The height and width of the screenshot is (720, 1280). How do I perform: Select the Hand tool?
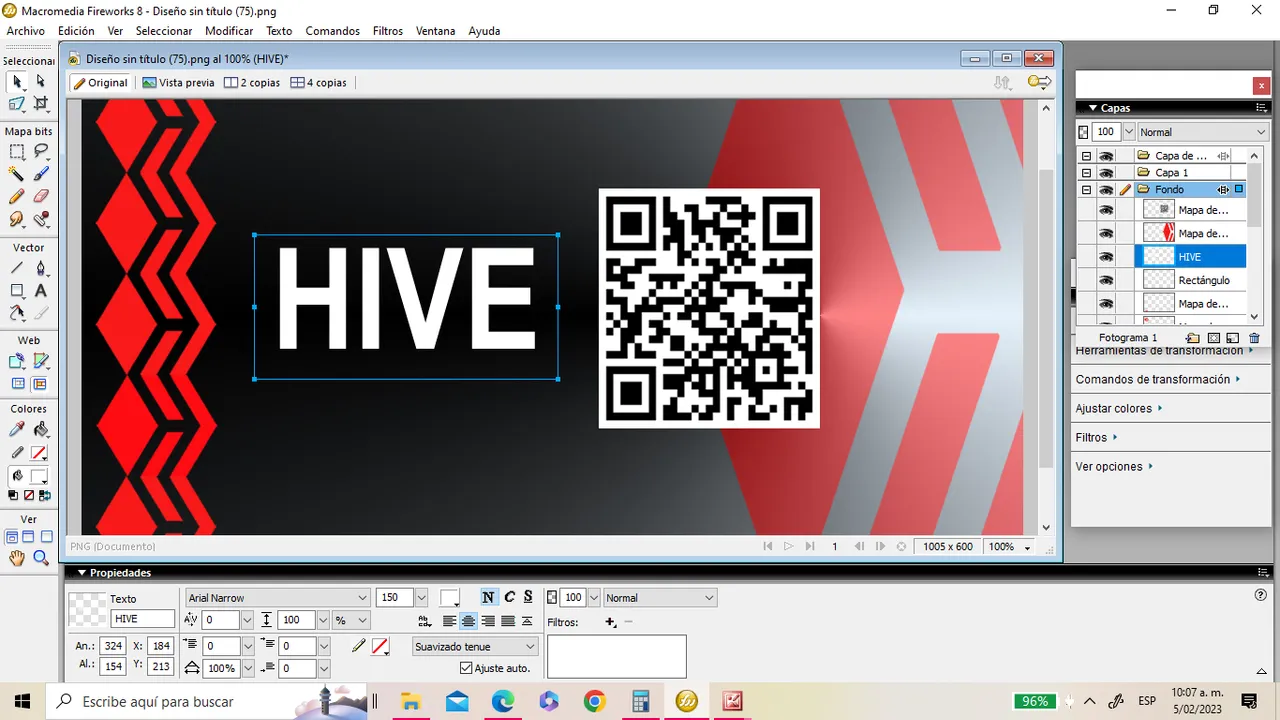17,558
